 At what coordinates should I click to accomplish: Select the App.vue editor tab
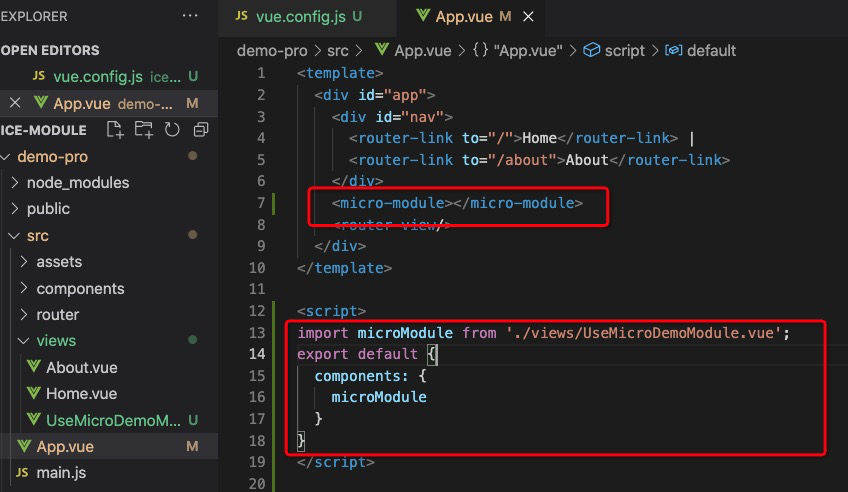point(469,17)
